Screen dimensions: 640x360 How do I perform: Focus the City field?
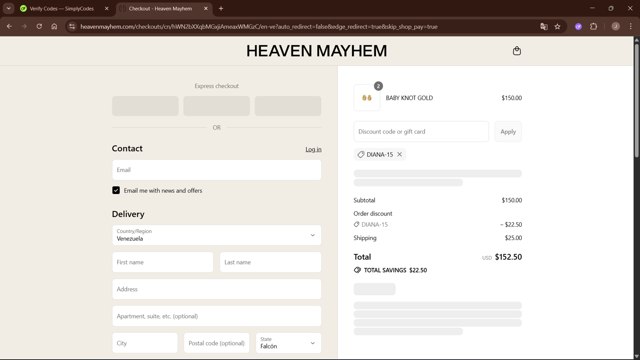tap(145, 343)
